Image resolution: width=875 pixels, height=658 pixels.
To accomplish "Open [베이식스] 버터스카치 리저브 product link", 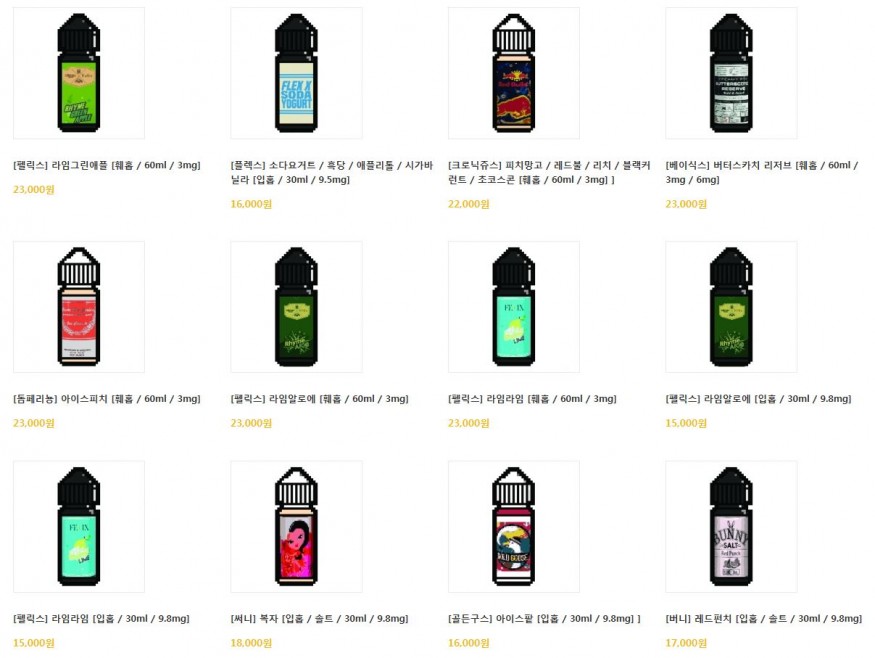I will pos(762,172).
